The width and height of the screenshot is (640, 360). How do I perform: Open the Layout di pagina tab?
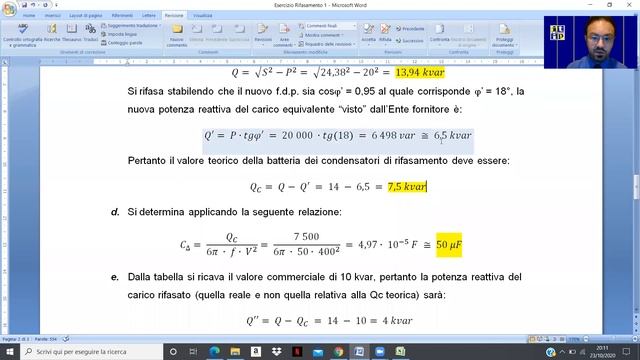[x=85, y=16]
